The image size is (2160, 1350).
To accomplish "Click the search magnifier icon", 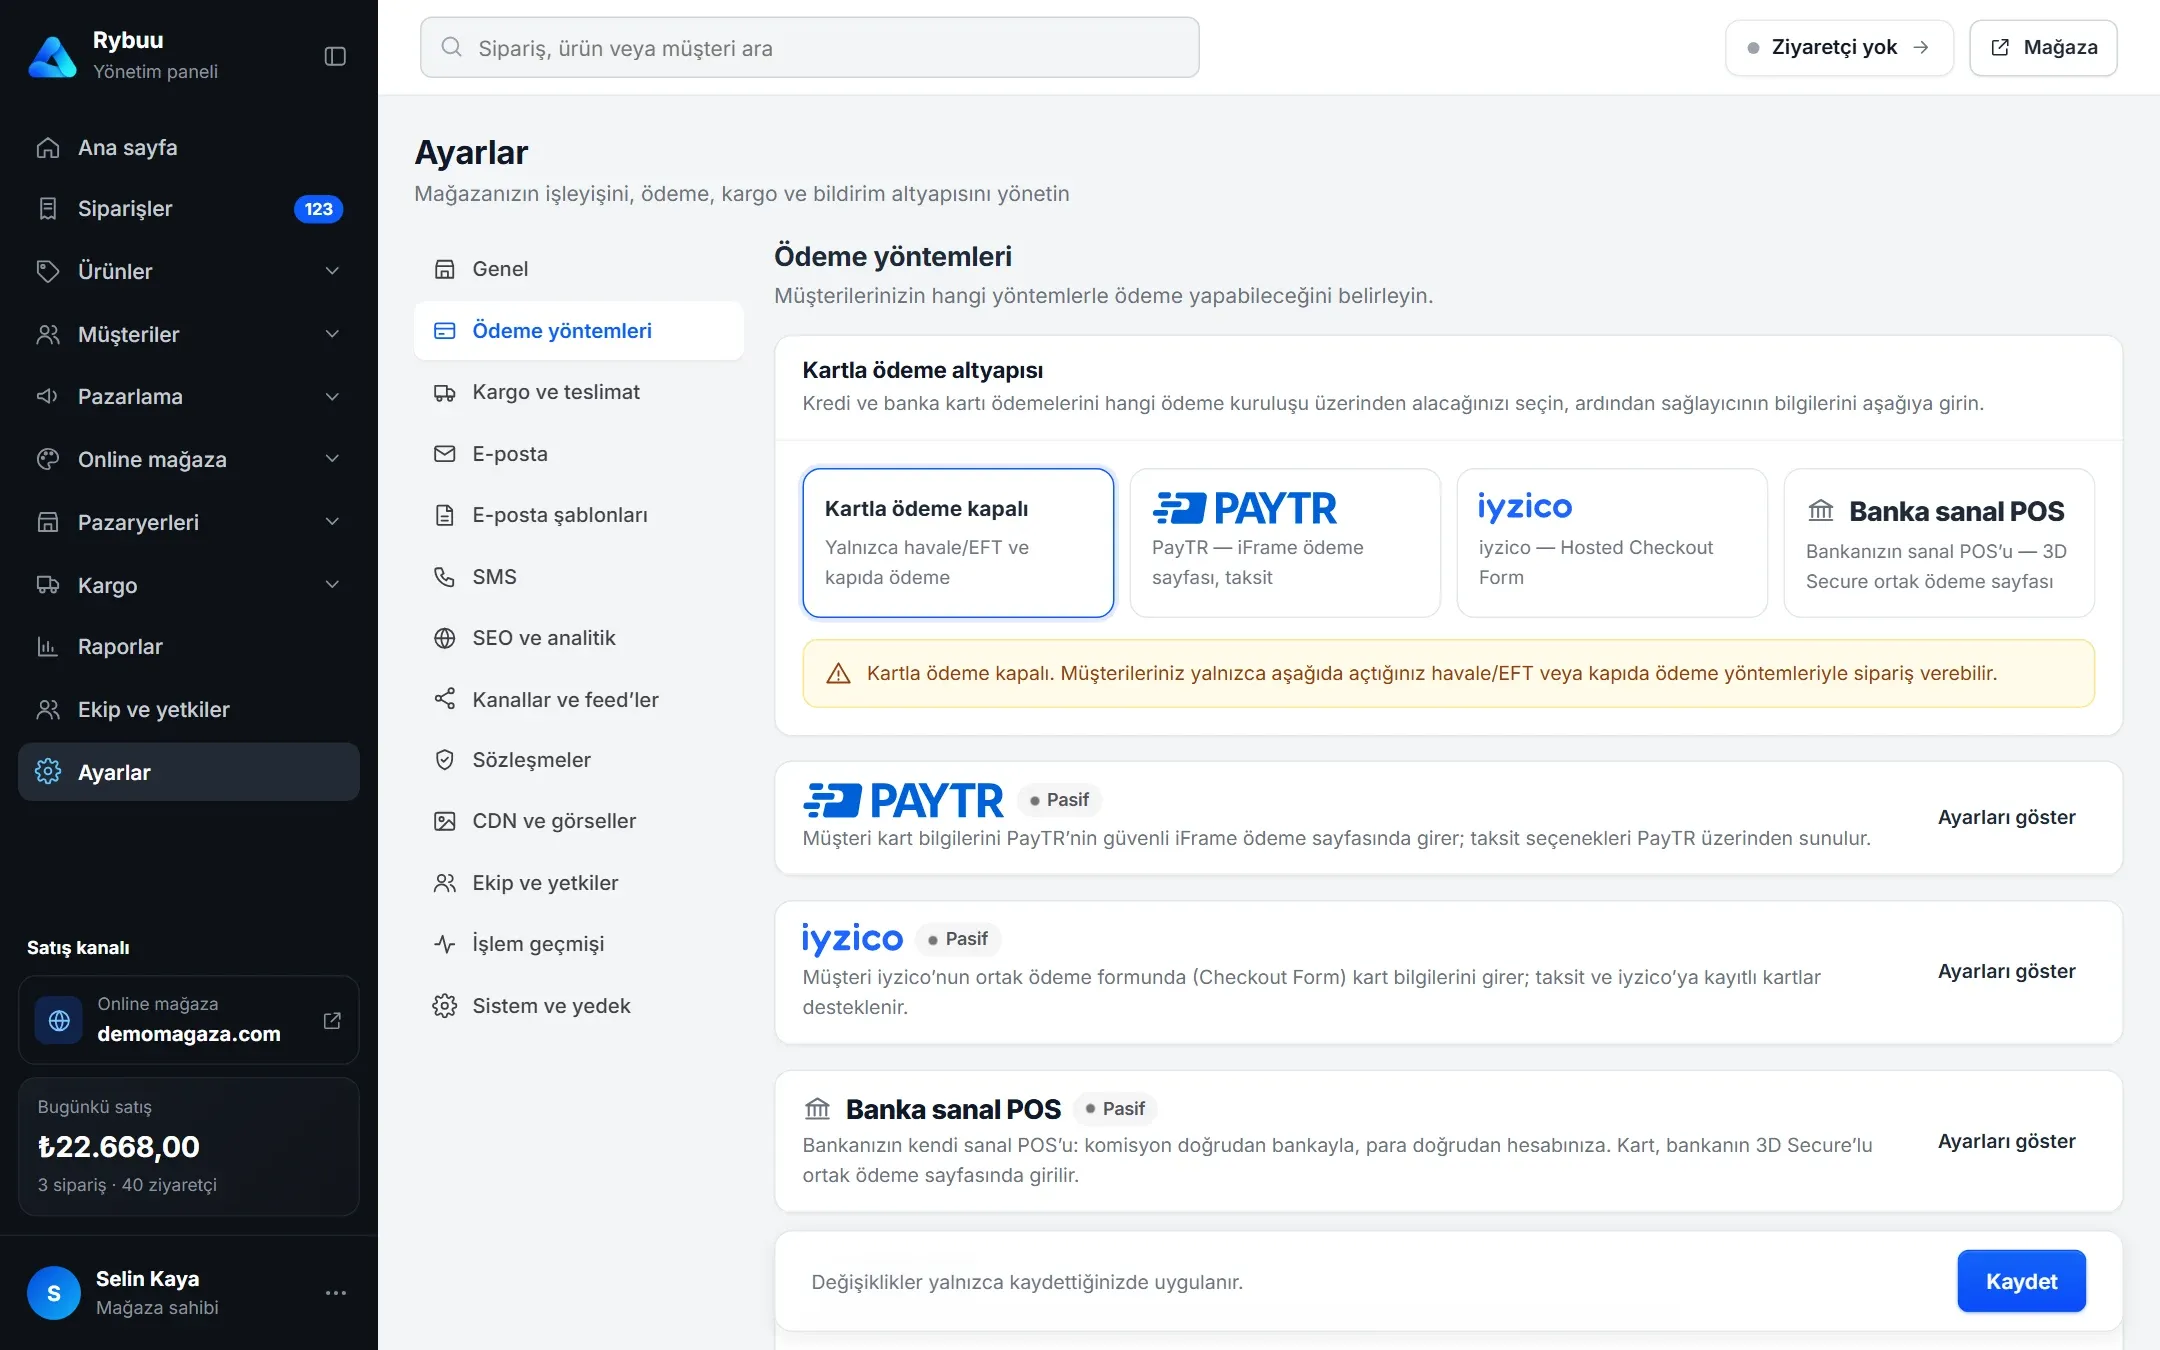I will [452, 47].
